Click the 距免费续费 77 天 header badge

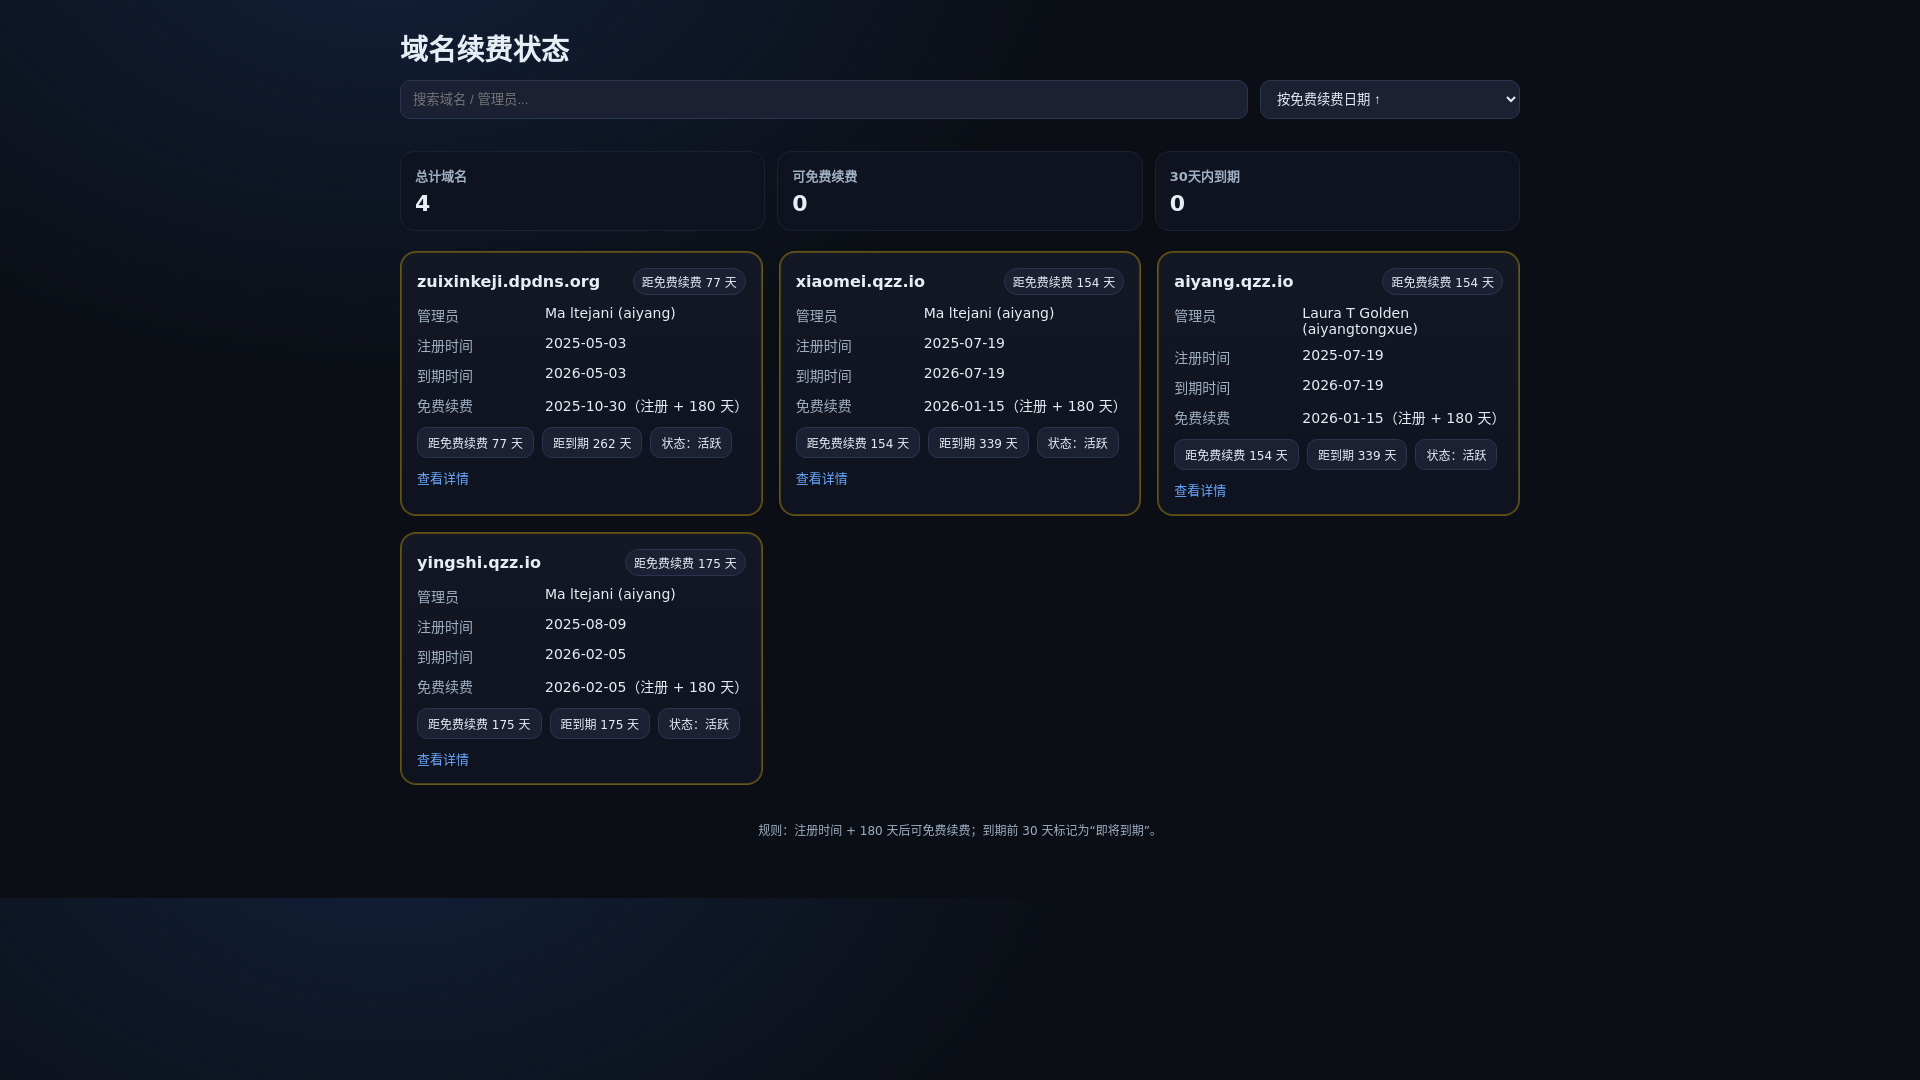pos(689,282)
